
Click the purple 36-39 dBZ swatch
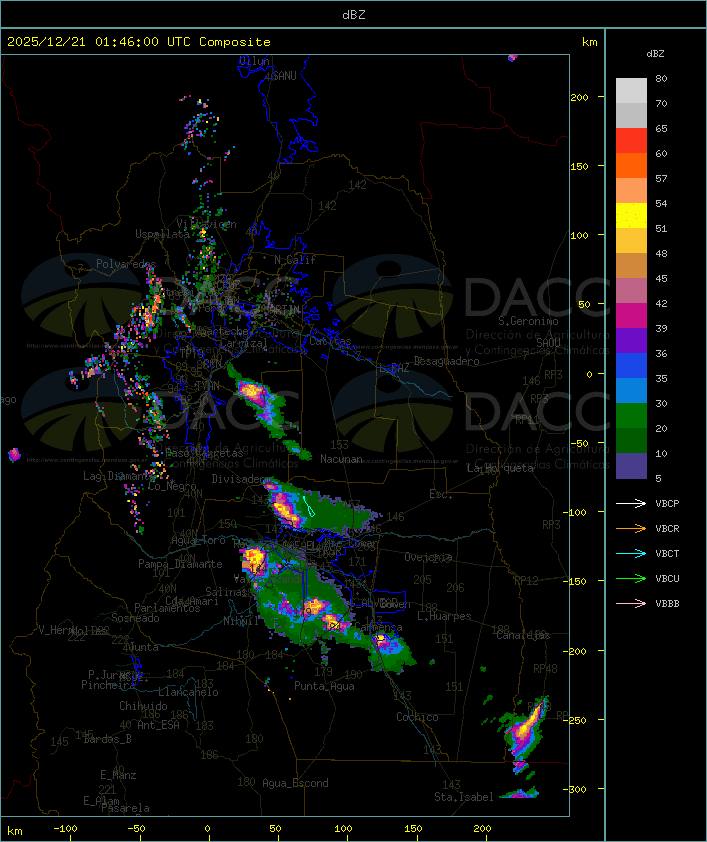coord(631,340)
